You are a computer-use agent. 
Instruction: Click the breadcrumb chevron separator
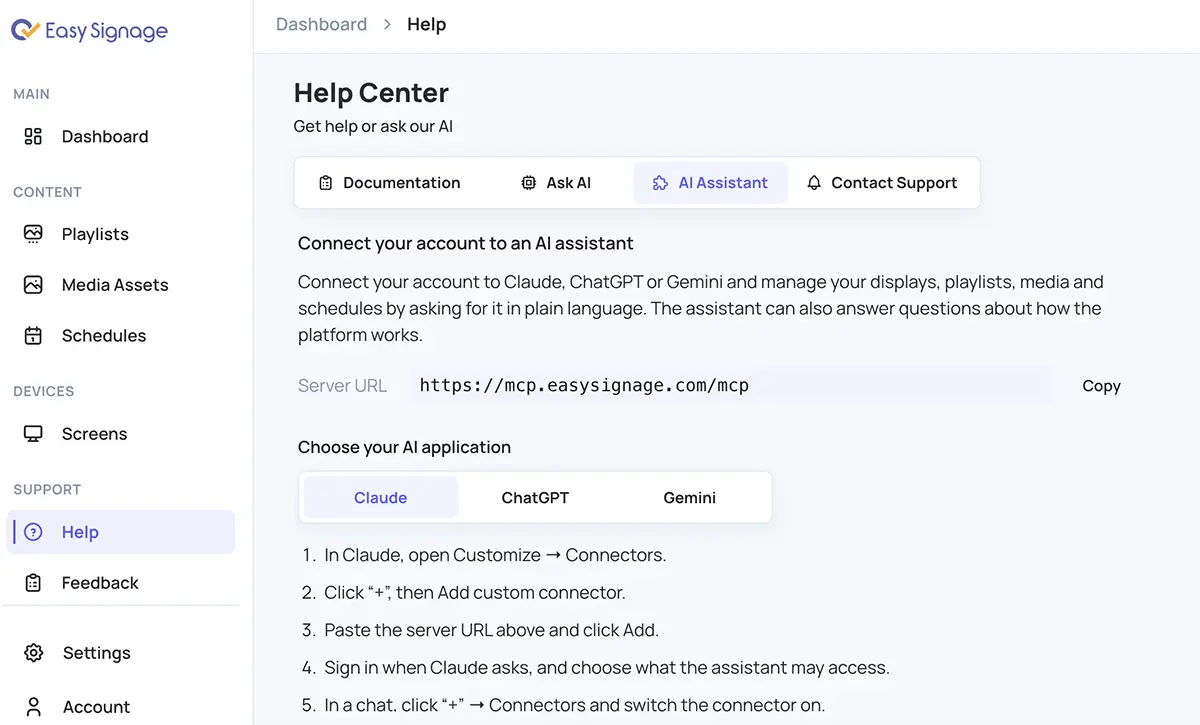coord(387,25)
